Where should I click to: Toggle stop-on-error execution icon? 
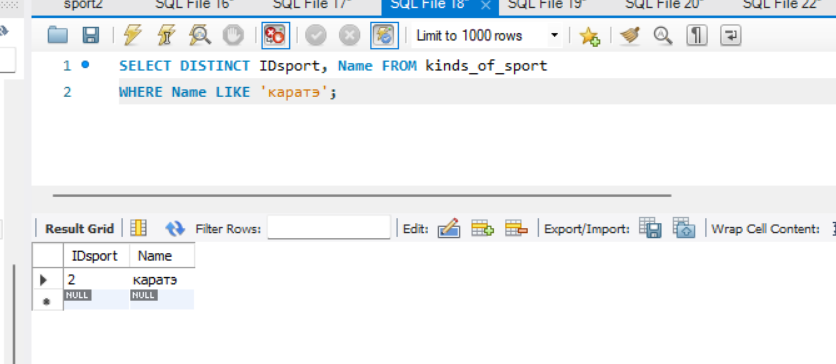[276, 36]
